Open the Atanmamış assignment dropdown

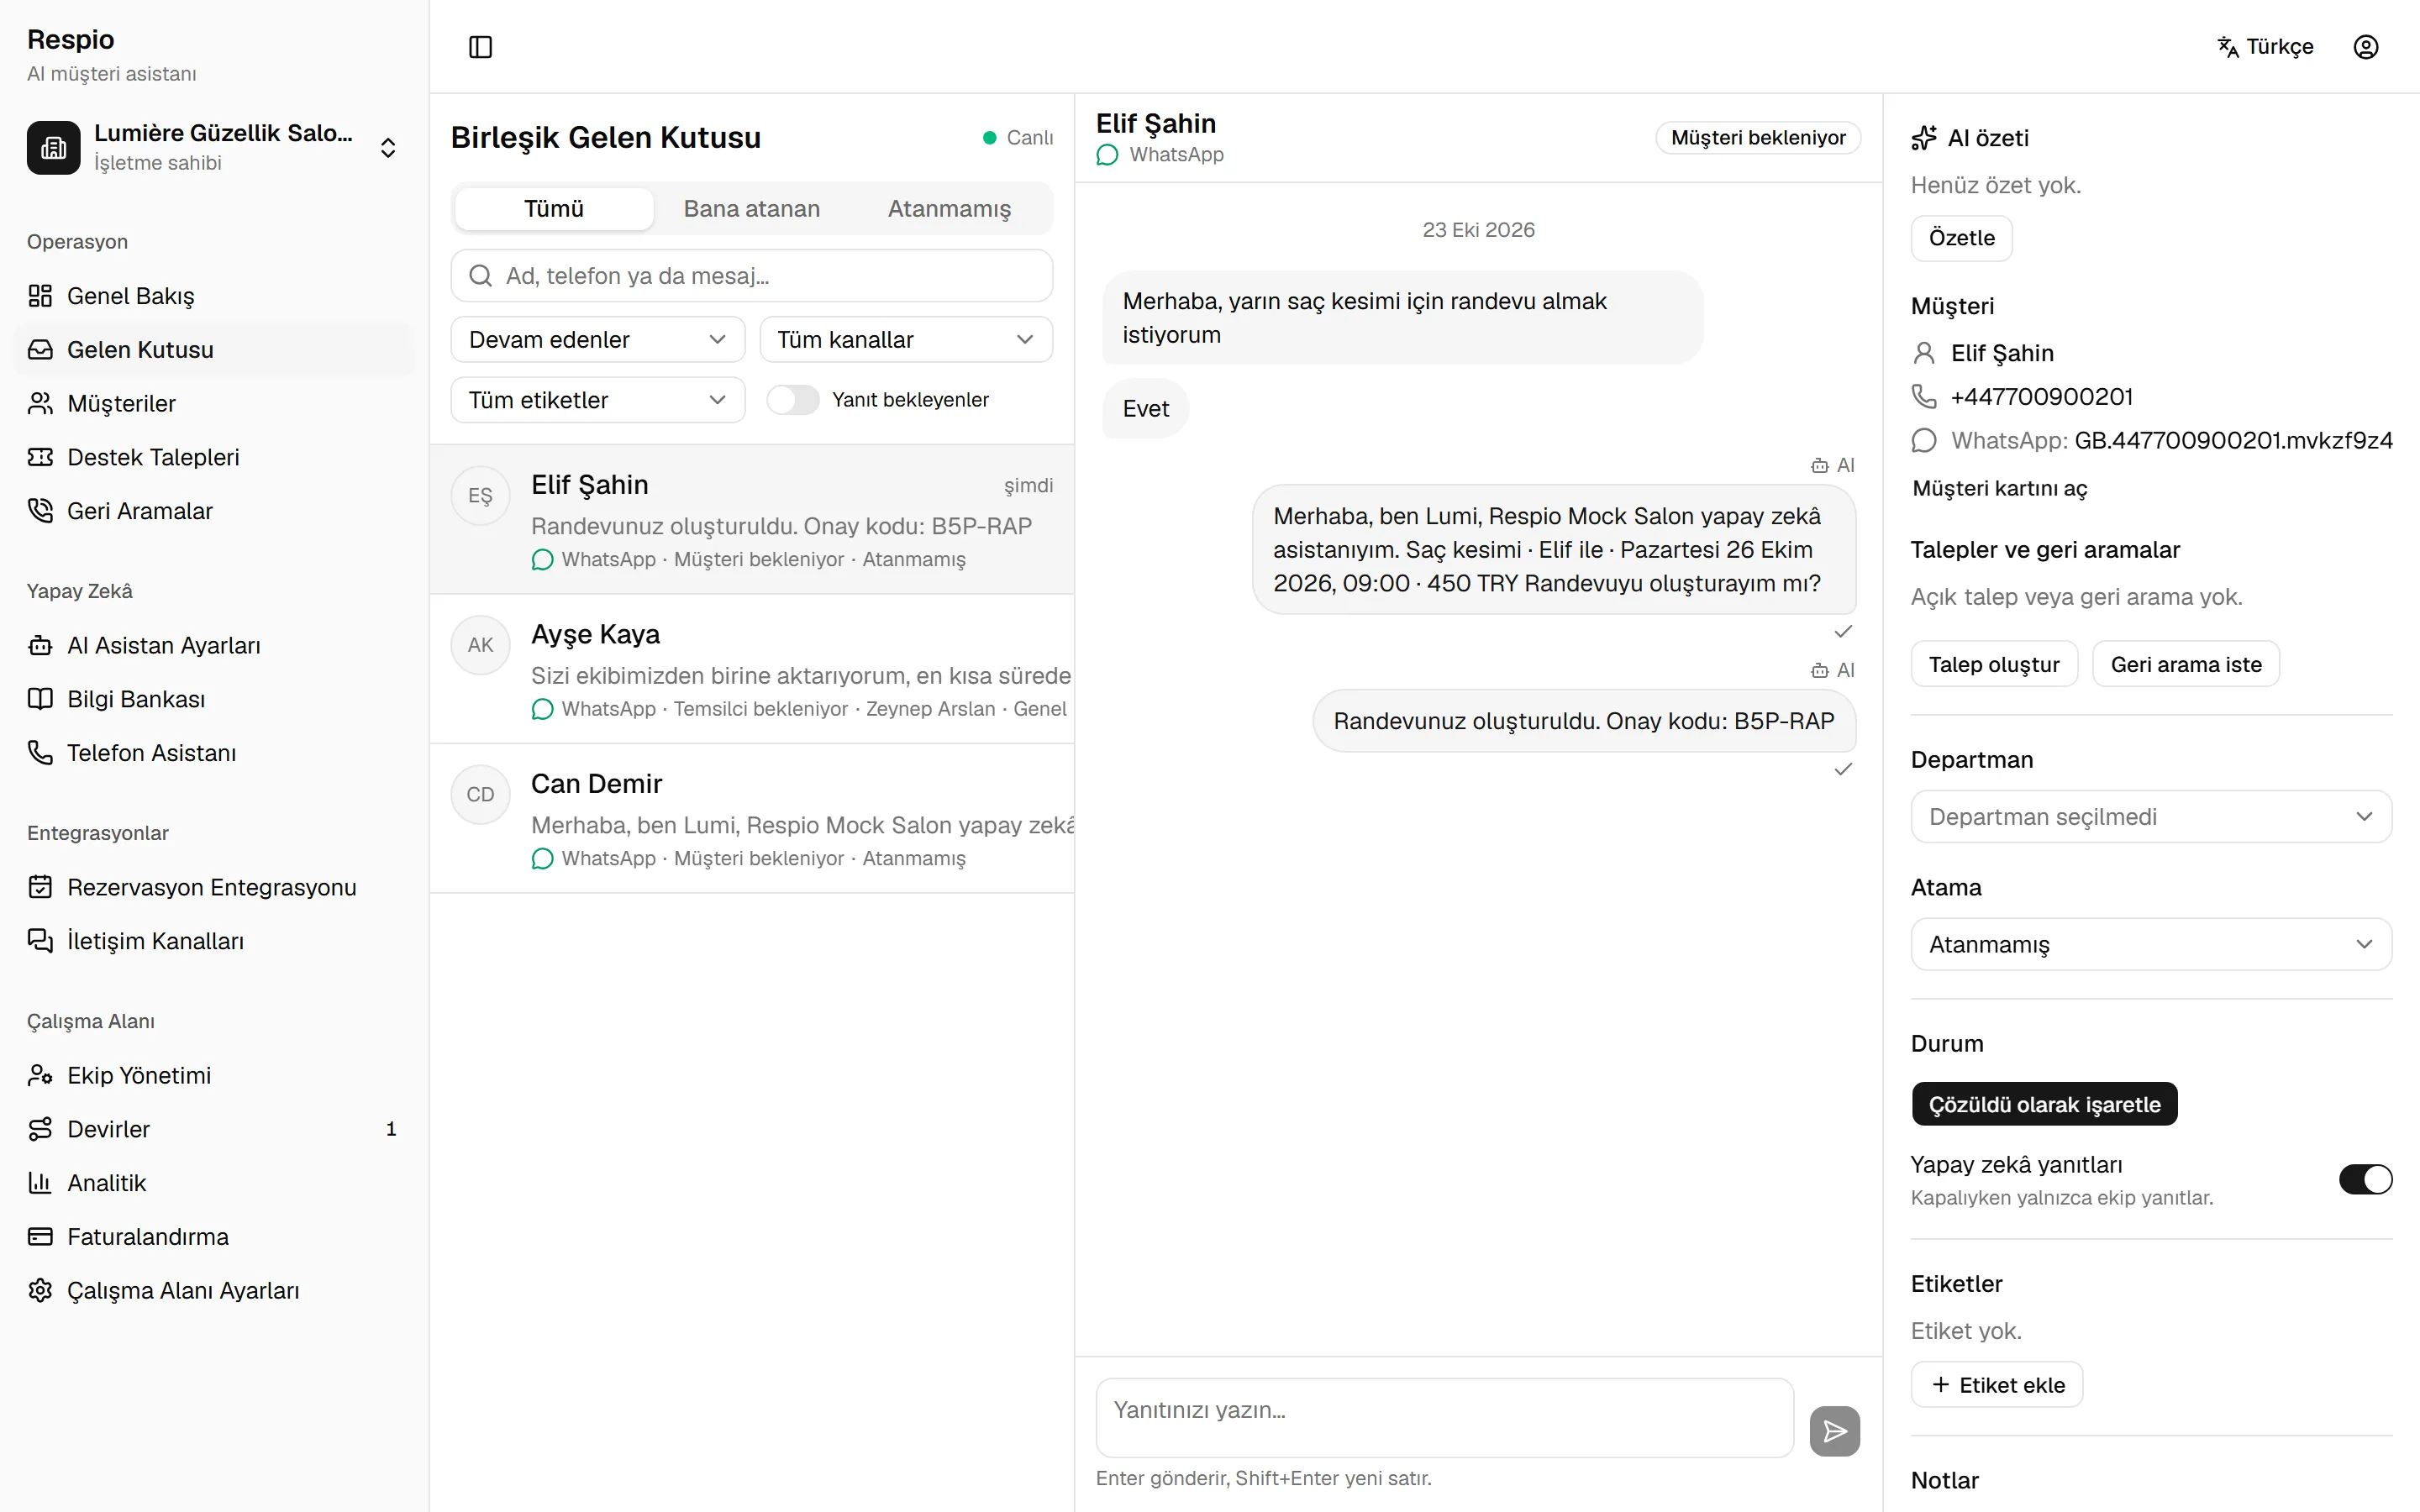[2151, 944]
